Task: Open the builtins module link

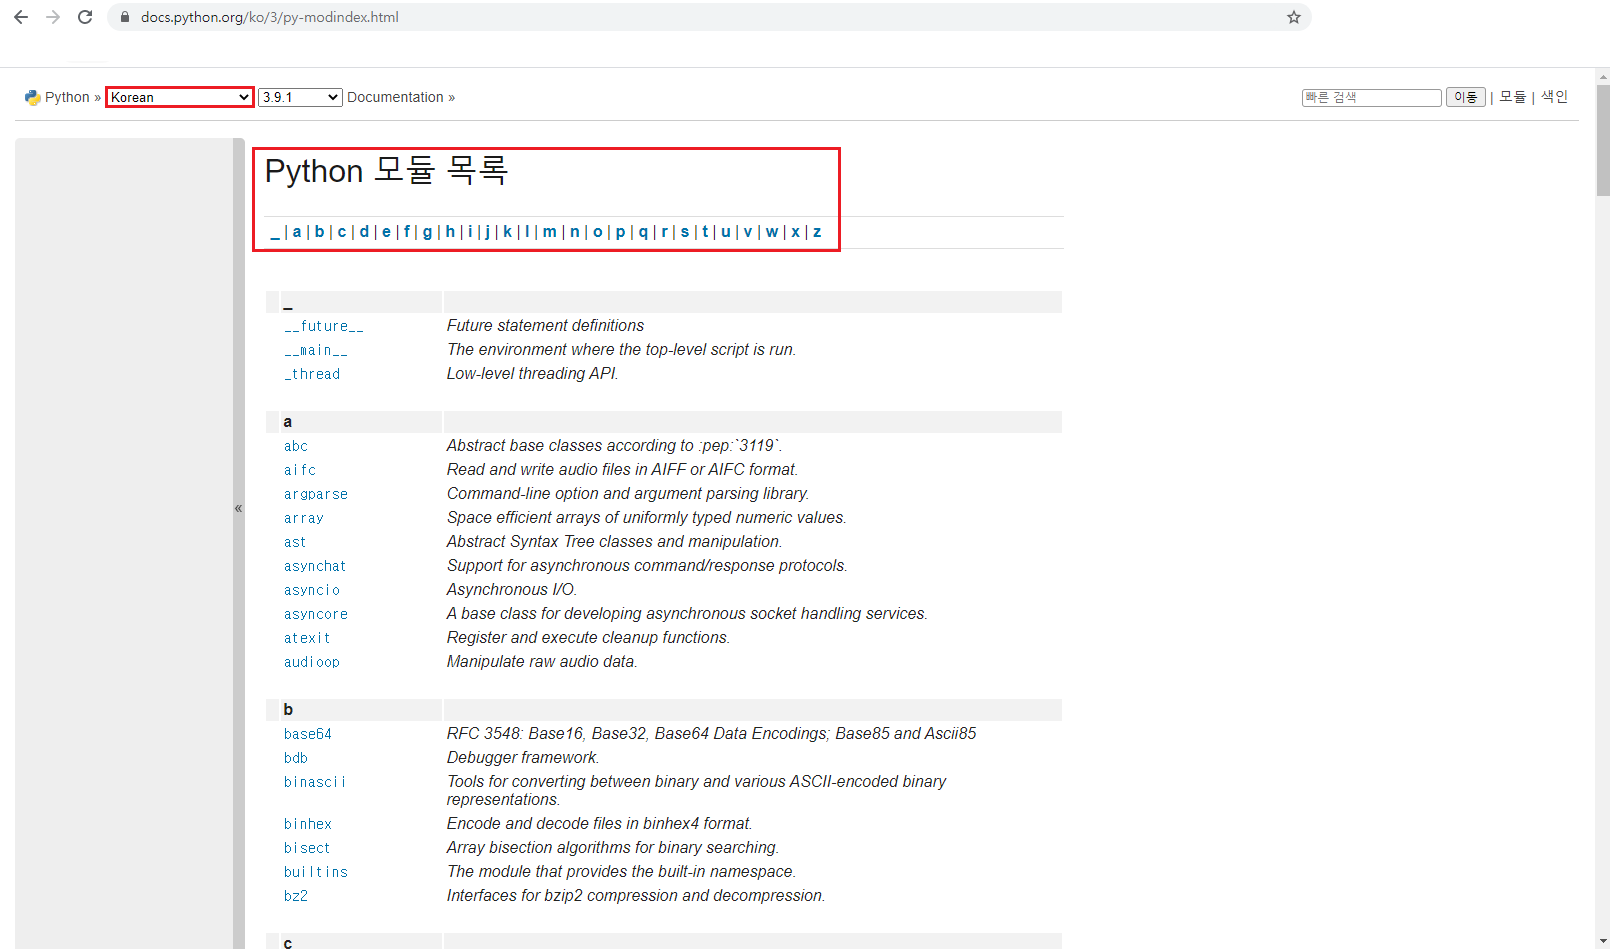Action: (316, 872)
